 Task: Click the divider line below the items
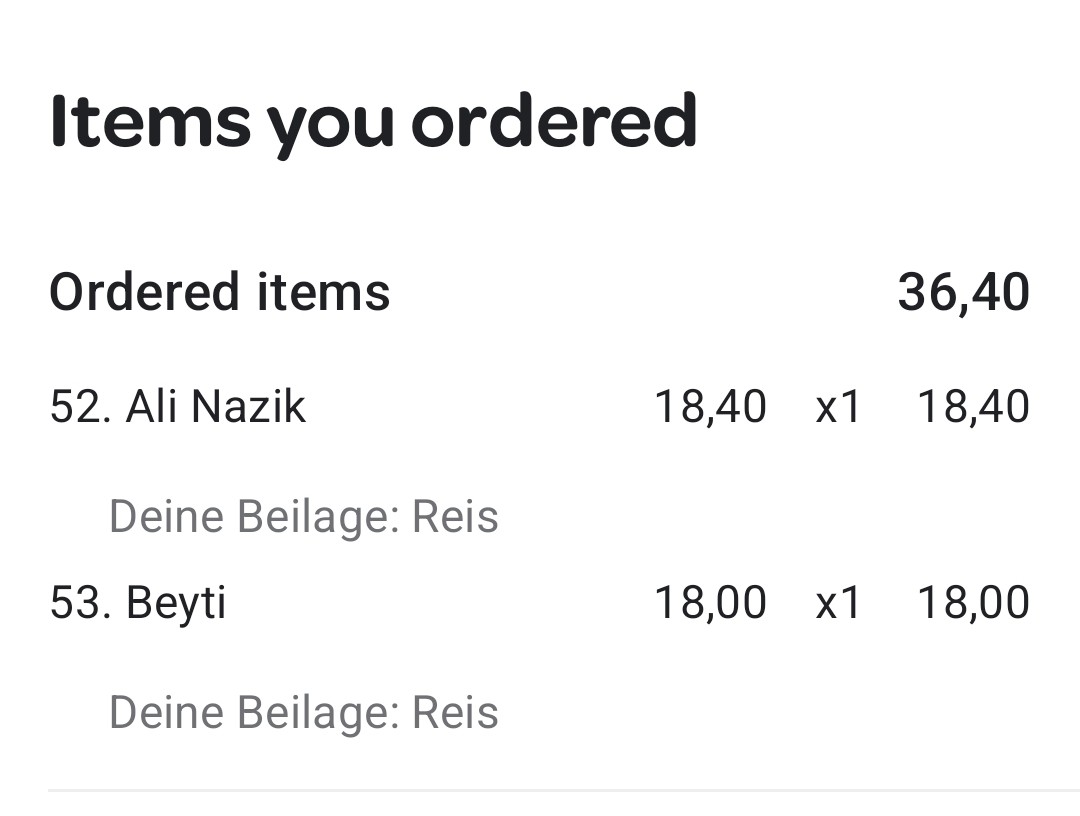click(x=560, y=791)
